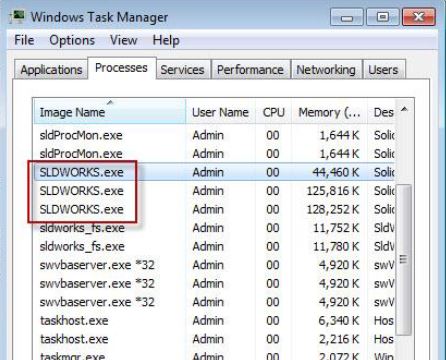Click Admin in the 6,340 K row
This screenshot has height=360, width=446.
208,321
